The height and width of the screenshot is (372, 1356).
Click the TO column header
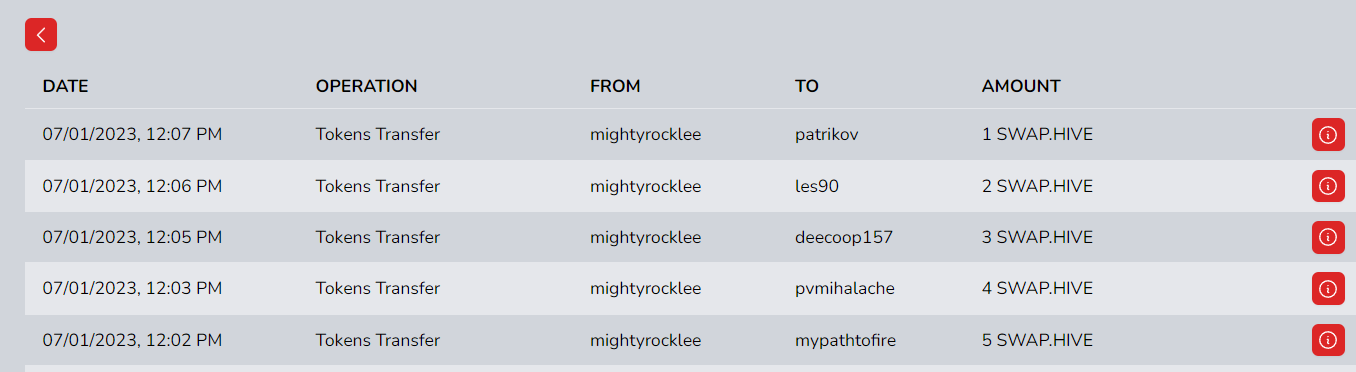tap(807, 86)
